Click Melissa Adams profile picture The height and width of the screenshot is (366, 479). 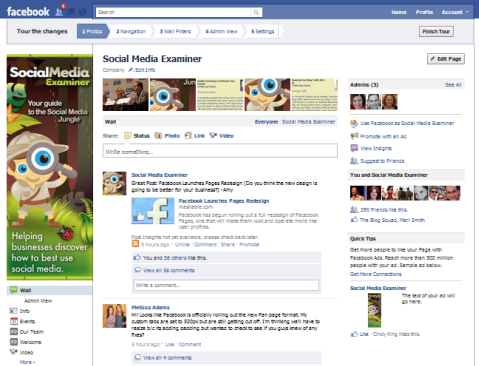(x=114, y=316)
